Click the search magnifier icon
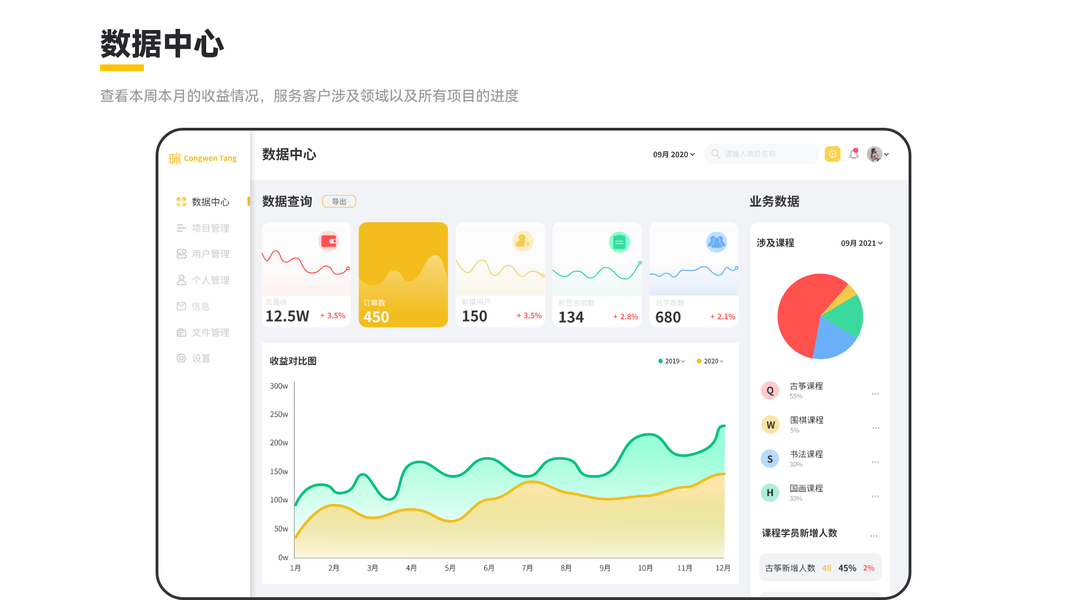 [715, 154]
